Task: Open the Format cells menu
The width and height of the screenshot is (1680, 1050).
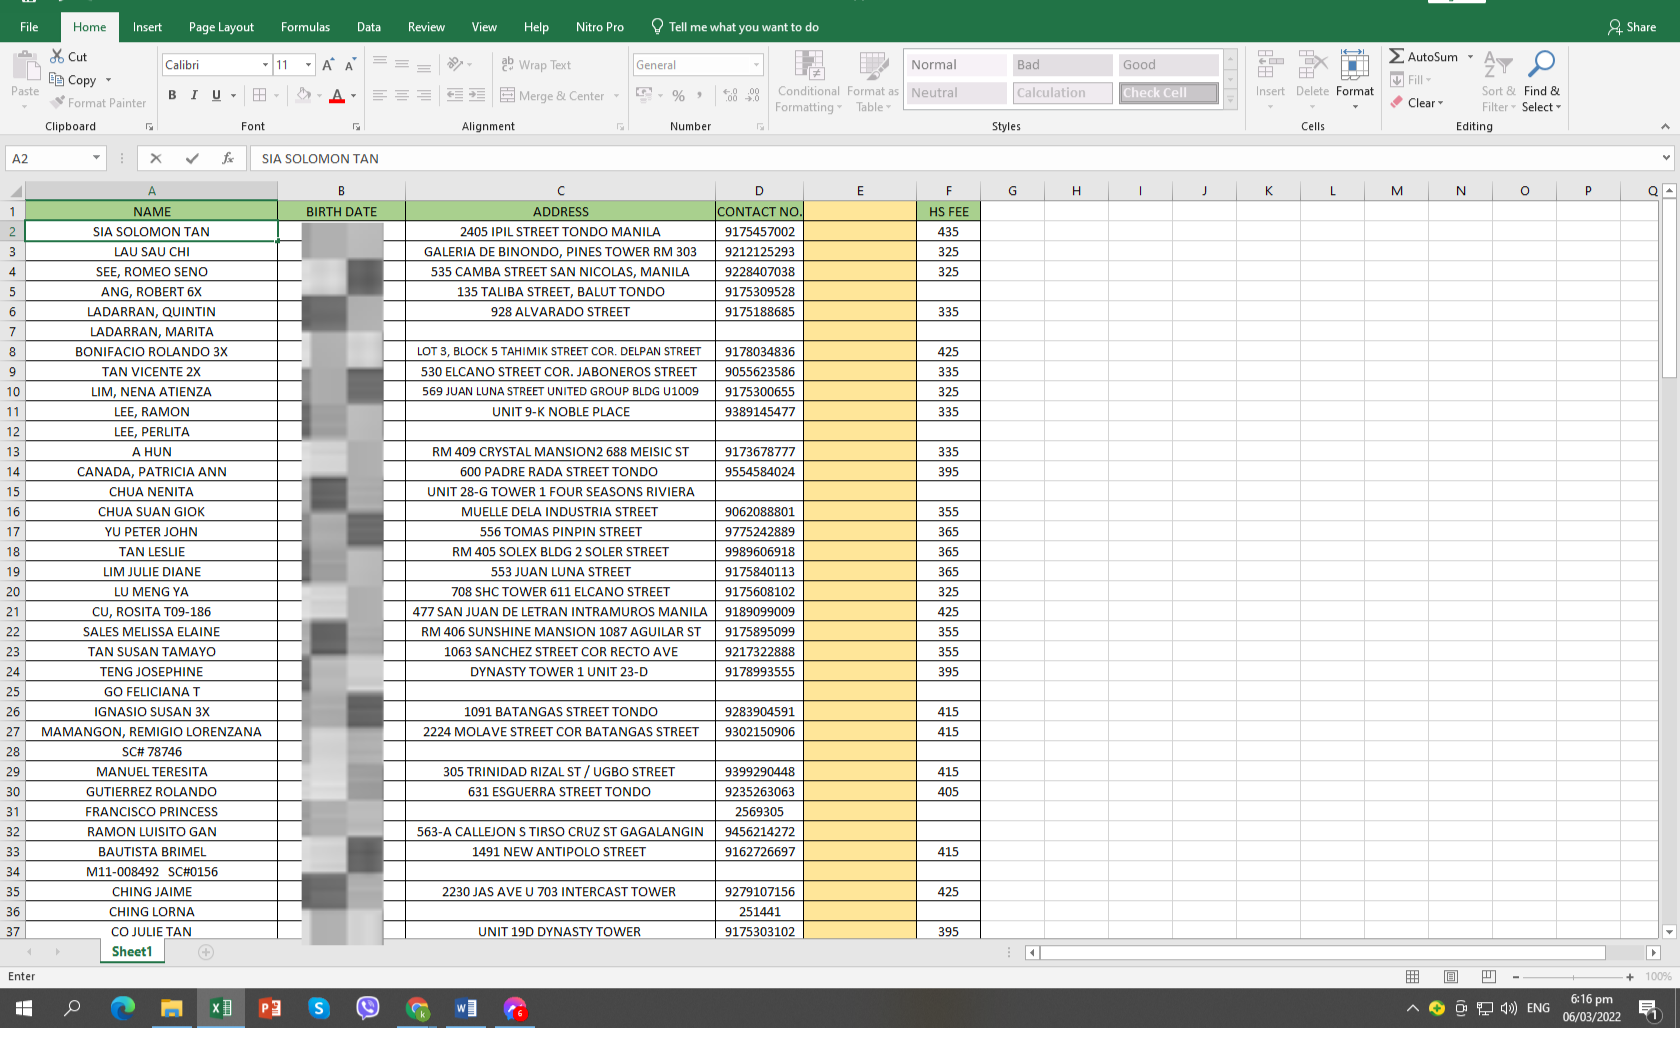Action: point(1355,79)
